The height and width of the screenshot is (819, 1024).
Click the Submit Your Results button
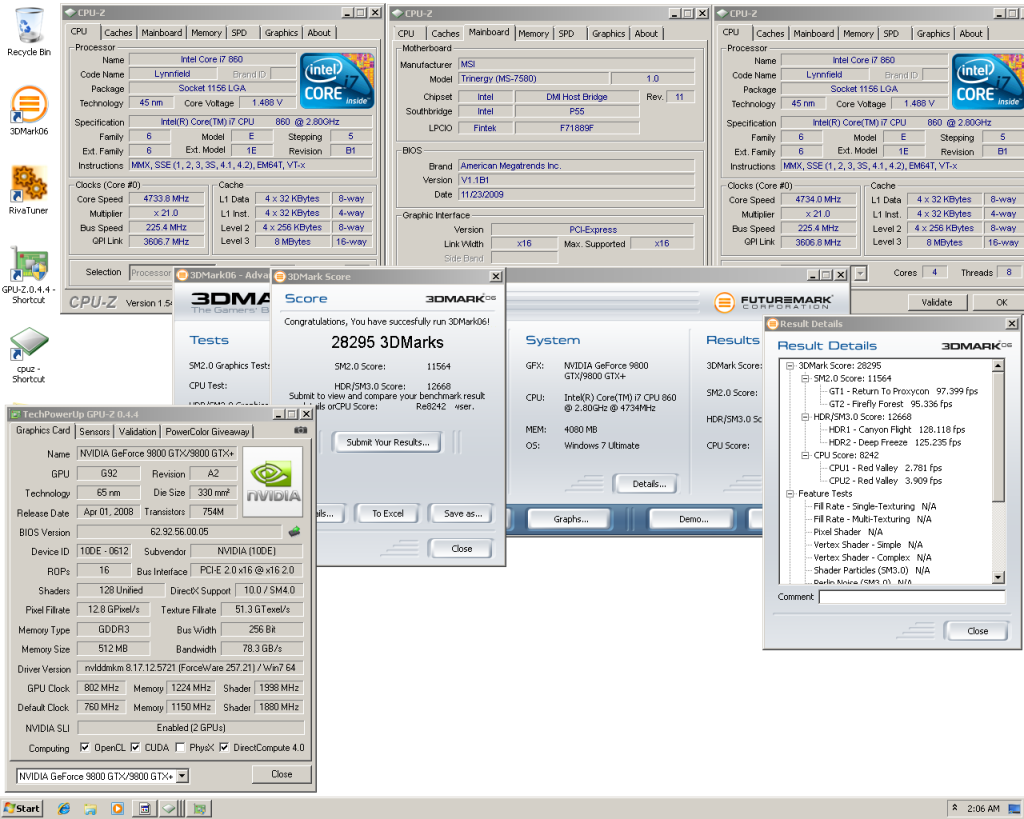point(387,442)
